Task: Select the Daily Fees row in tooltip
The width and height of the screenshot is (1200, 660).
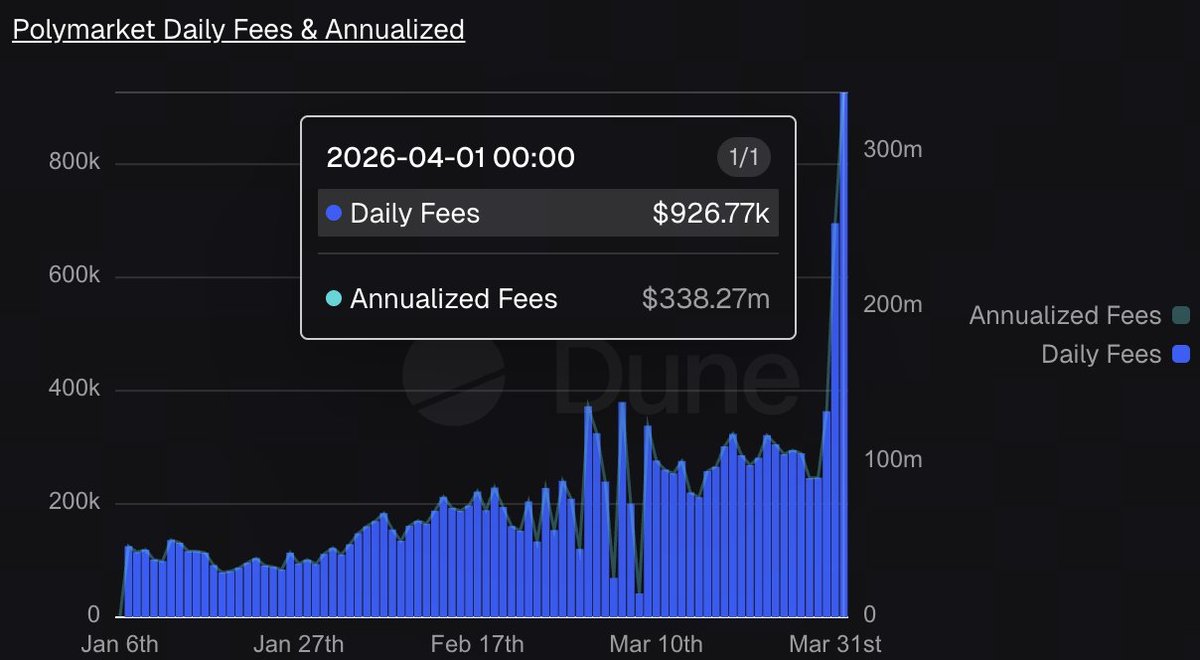Action: click(548, 213)
